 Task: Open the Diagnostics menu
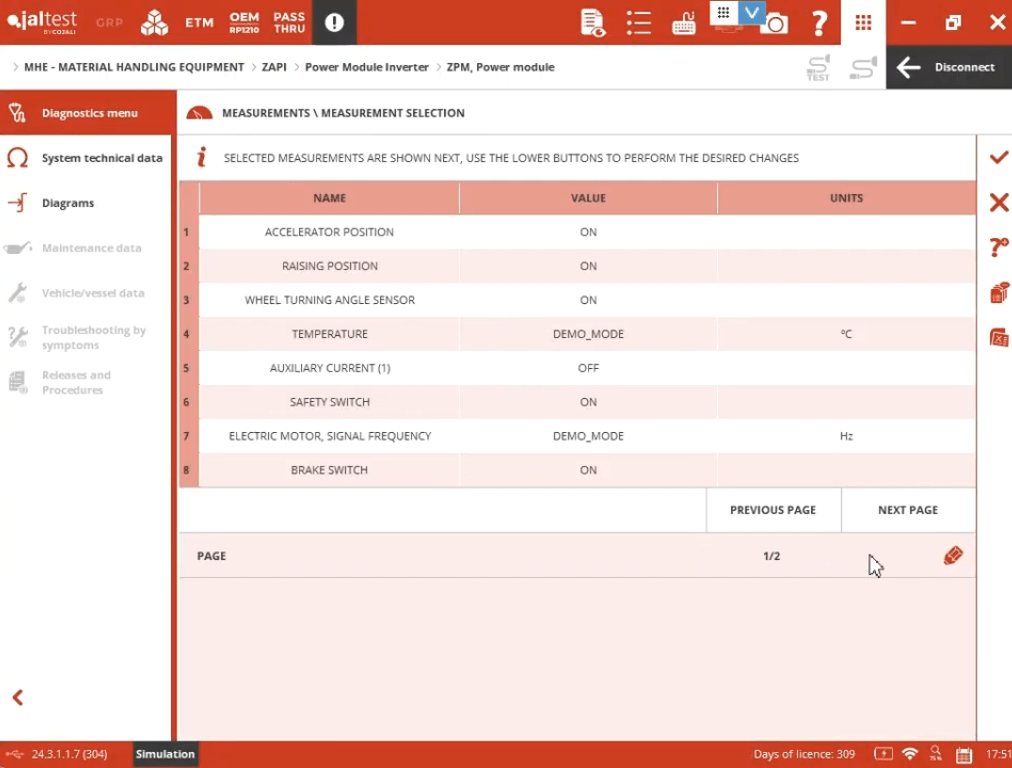[x=86, y=113]
